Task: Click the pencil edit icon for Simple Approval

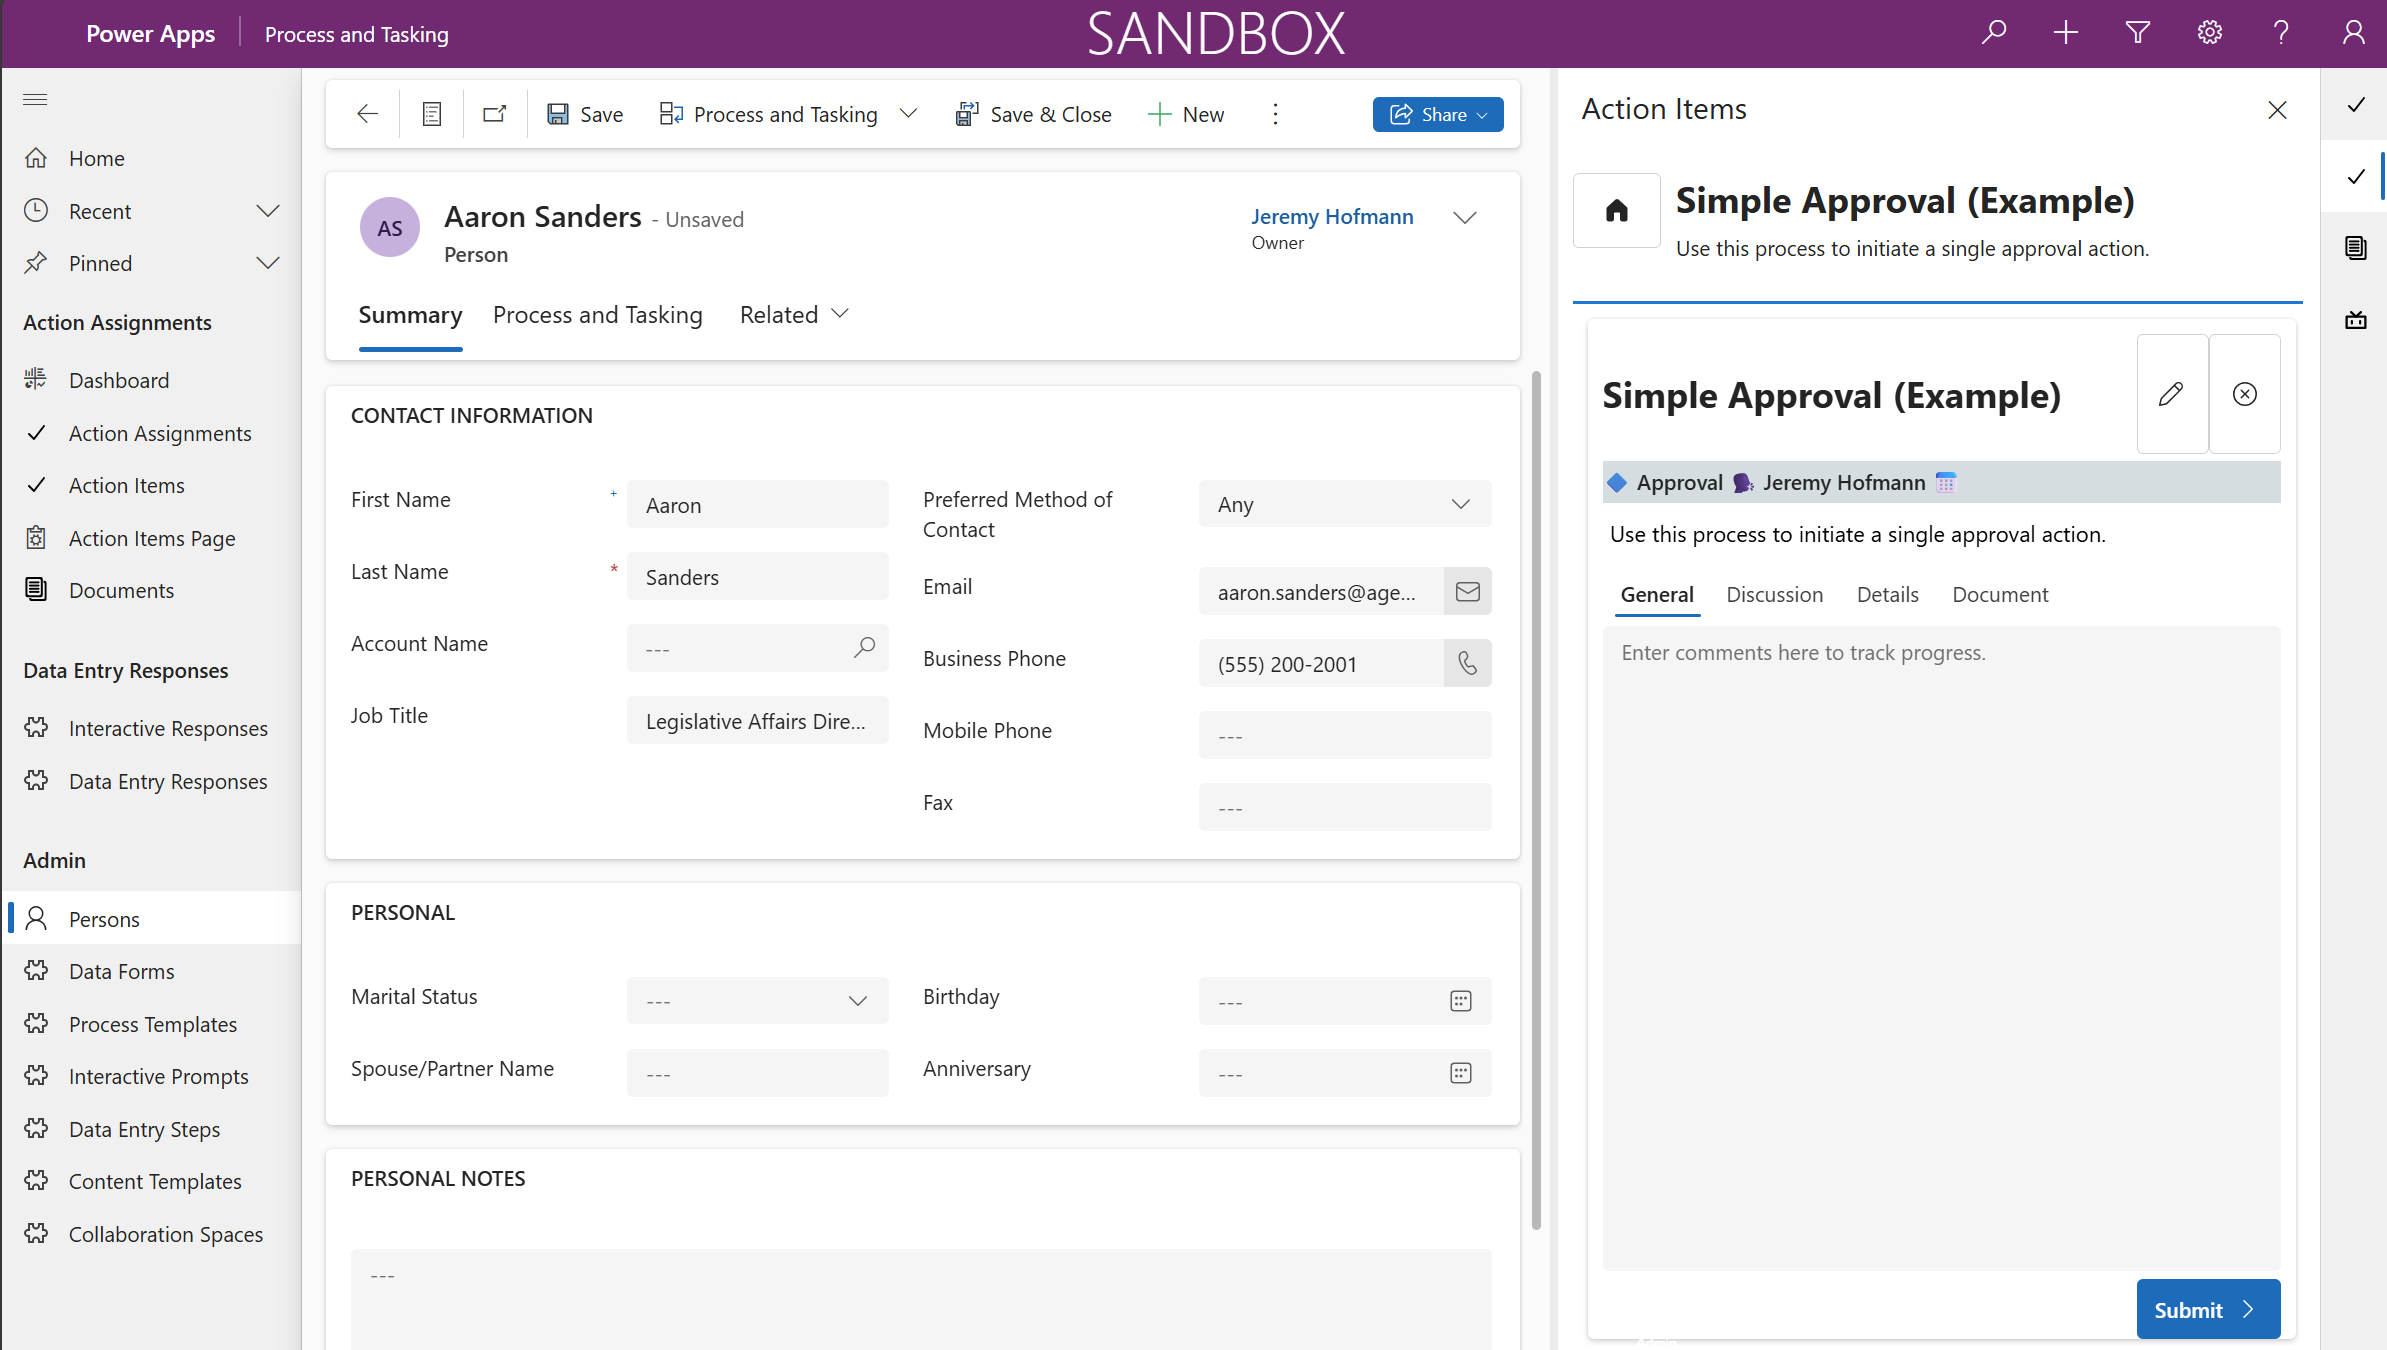Action: click(2171, 394)
